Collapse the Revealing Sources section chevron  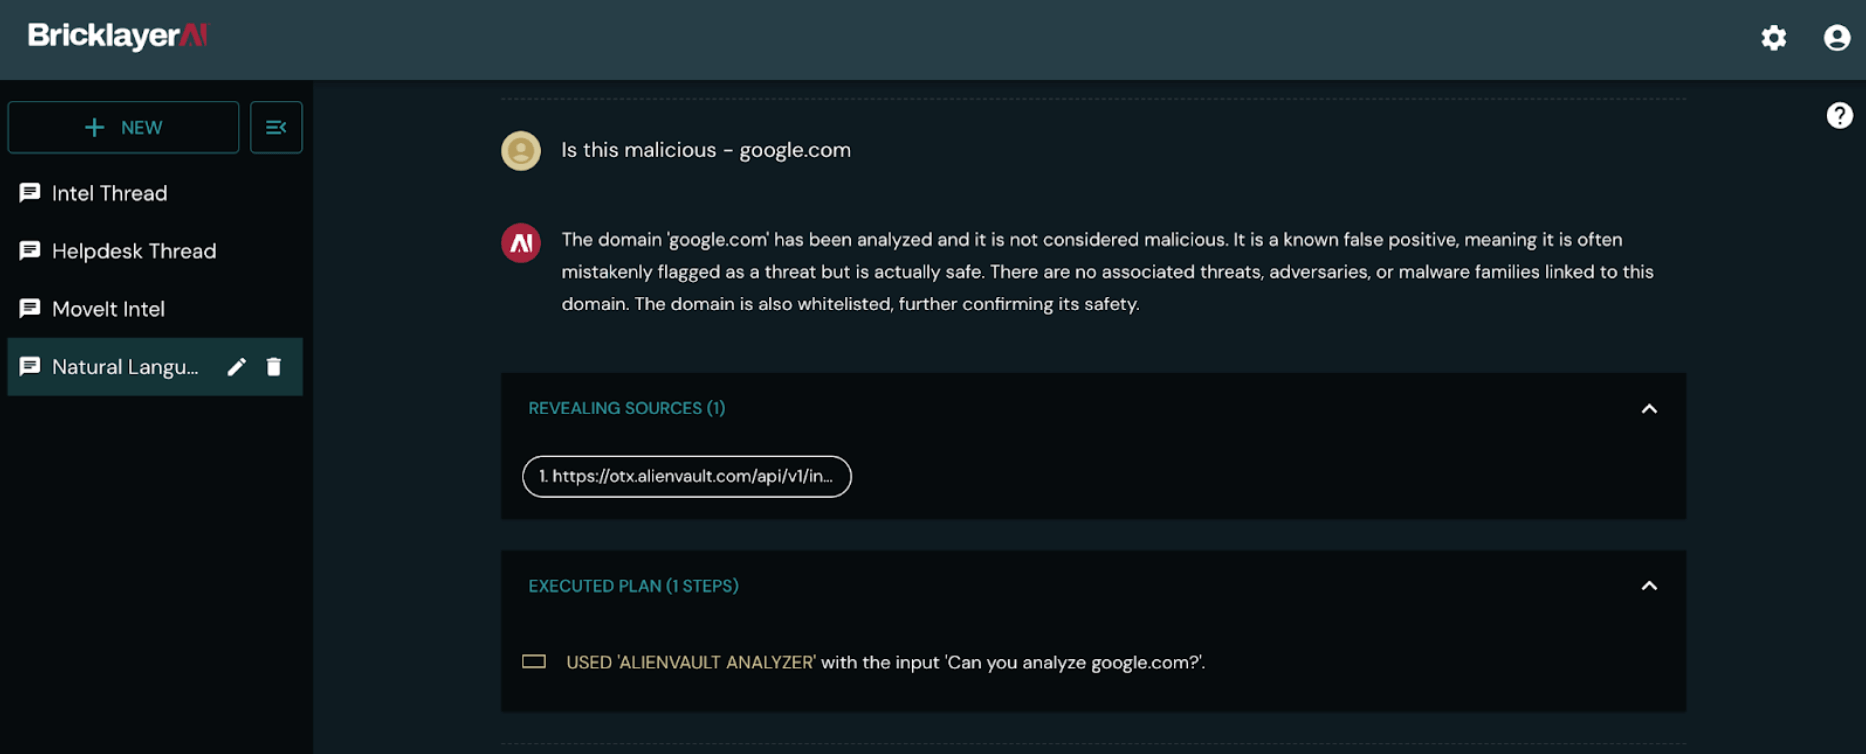pyautogui.click(x=1649, y=409)
